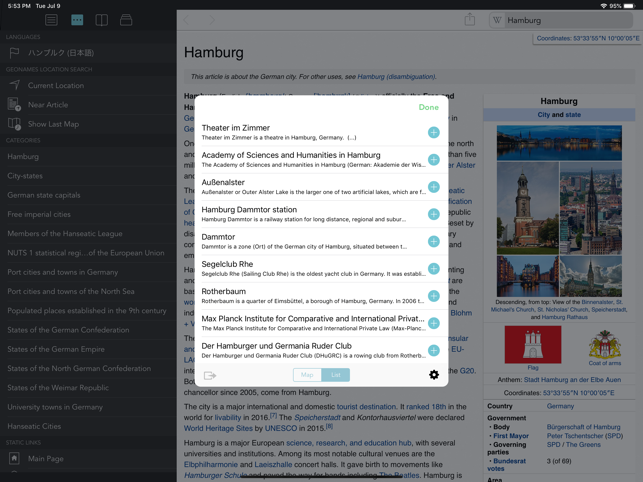Open the Peter Tschentscher (SPD) link
The width and height of the screenshot is (643, 482).
pyautogui.click(x=585, y=436)
